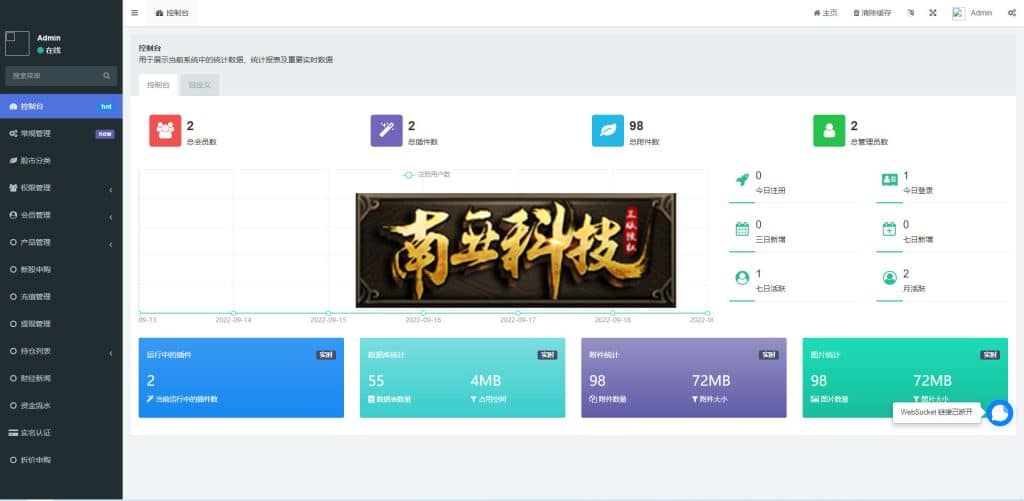The width and height of the screenshot is (1024, 501).
Task: Click the 55 数据库数量 value
Action: click(376, 381)
